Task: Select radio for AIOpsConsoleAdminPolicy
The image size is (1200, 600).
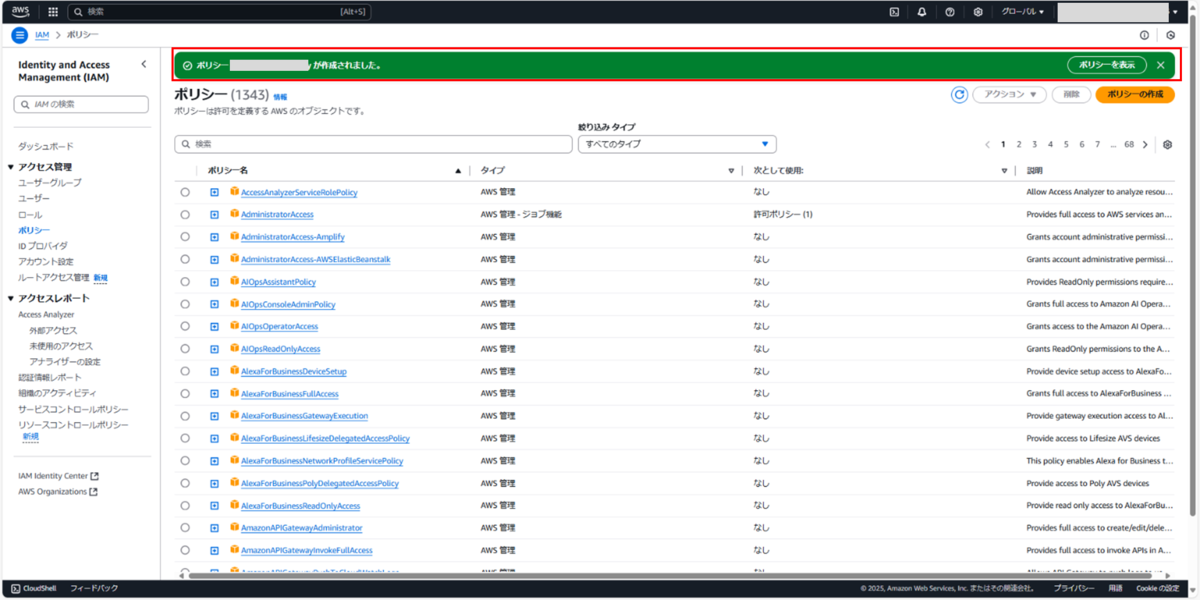Action: [x=185, y=304]
